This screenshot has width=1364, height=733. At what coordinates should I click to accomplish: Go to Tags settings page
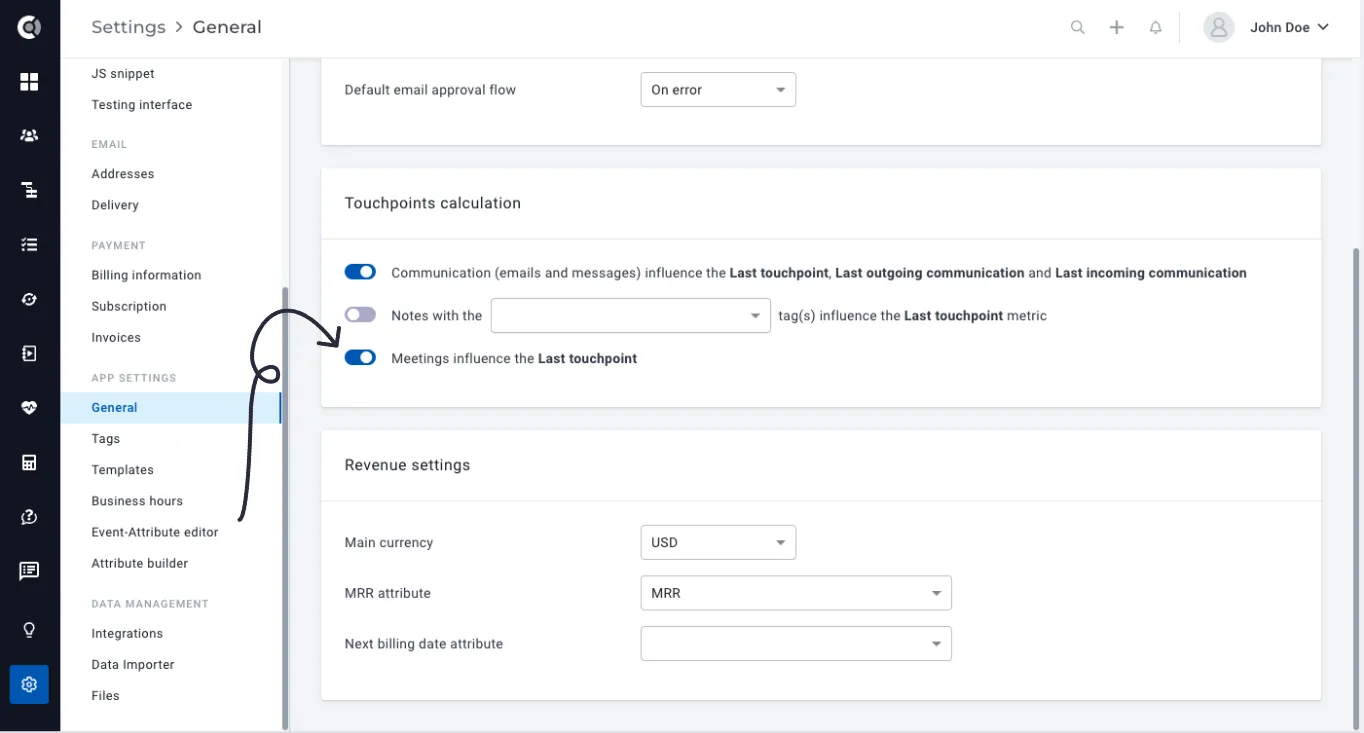(106, 439)
